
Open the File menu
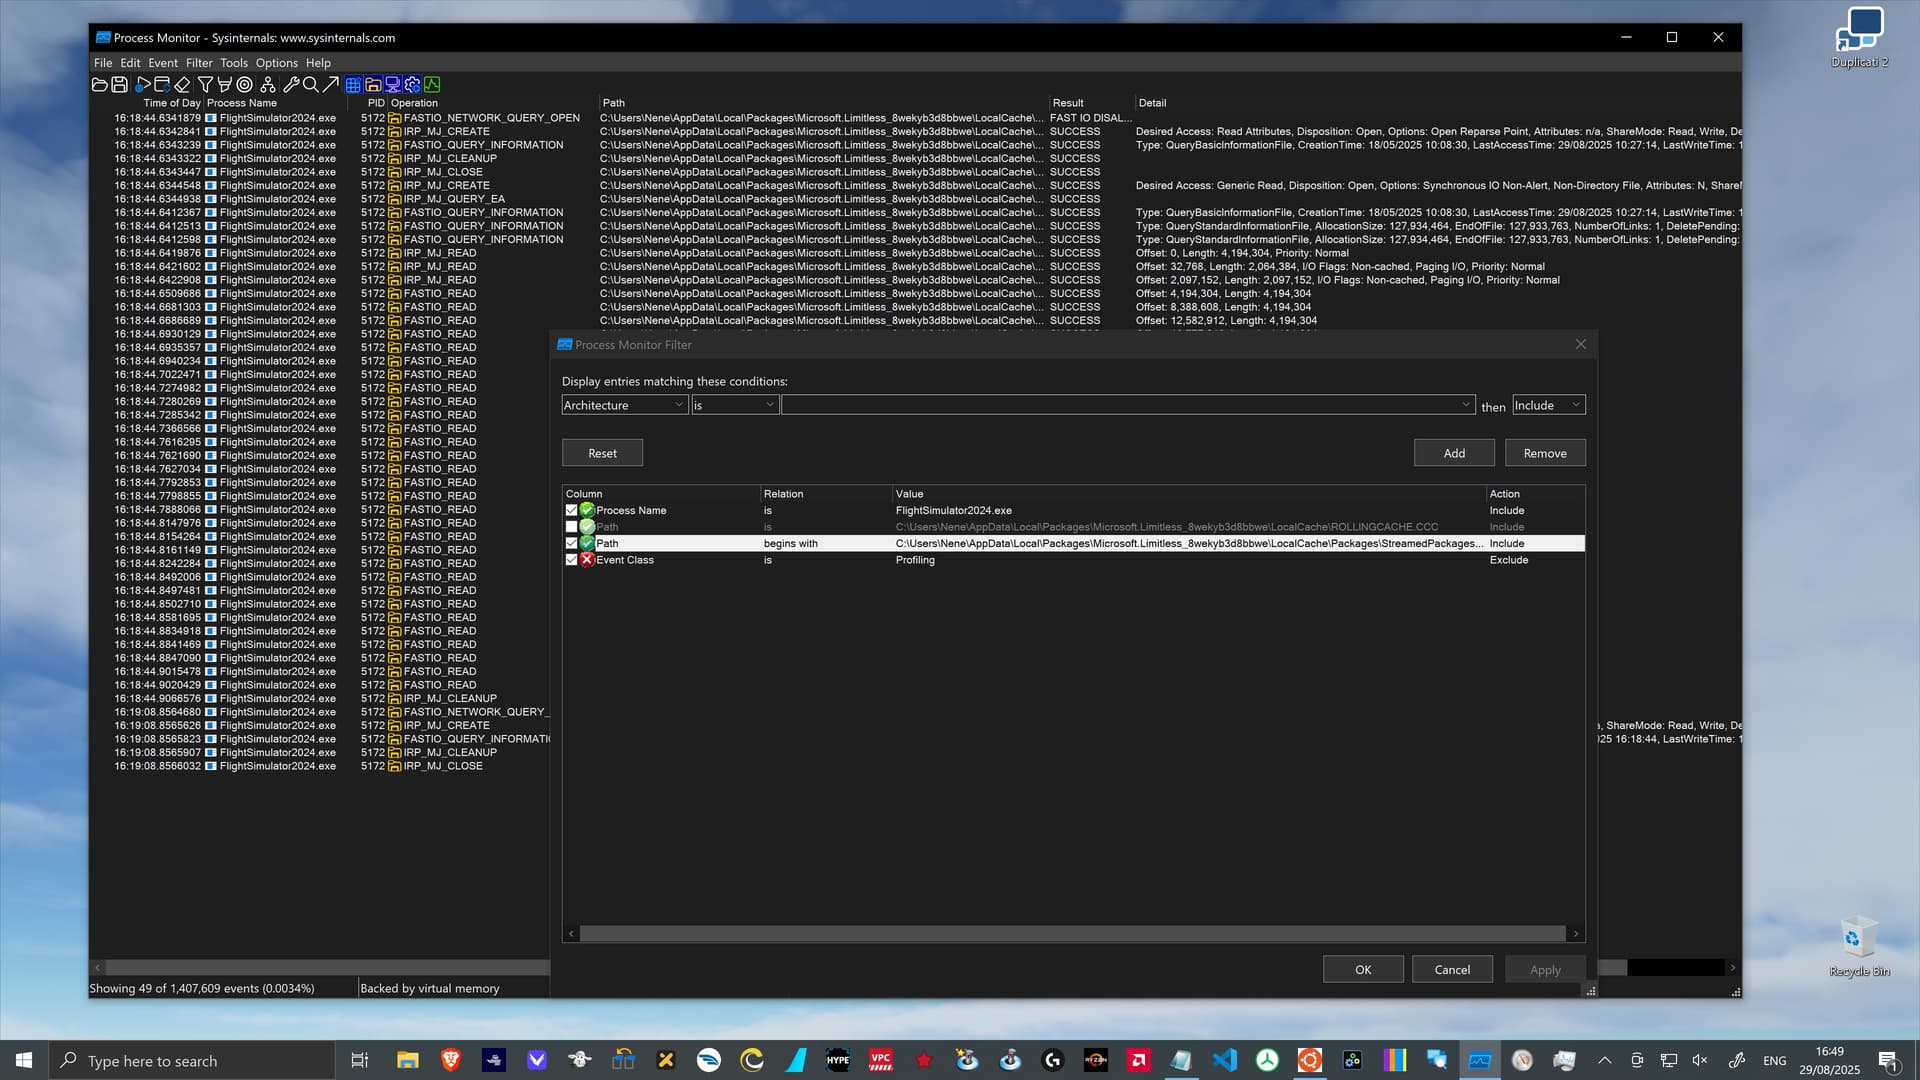103,63
